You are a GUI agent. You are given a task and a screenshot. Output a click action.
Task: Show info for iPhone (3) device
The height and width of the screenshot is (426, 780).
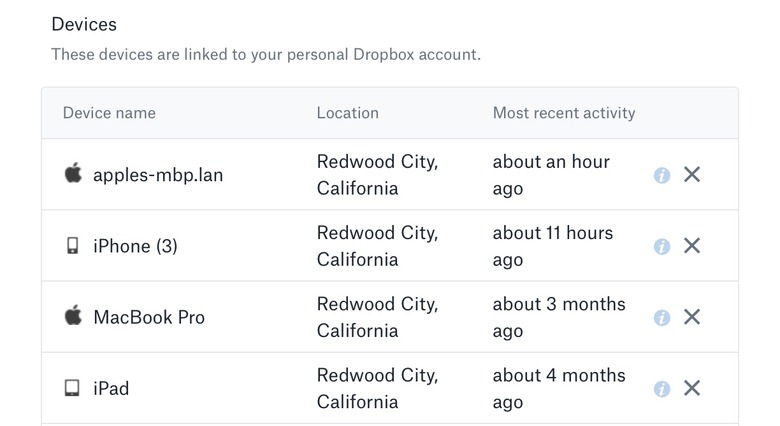[661, 246]
